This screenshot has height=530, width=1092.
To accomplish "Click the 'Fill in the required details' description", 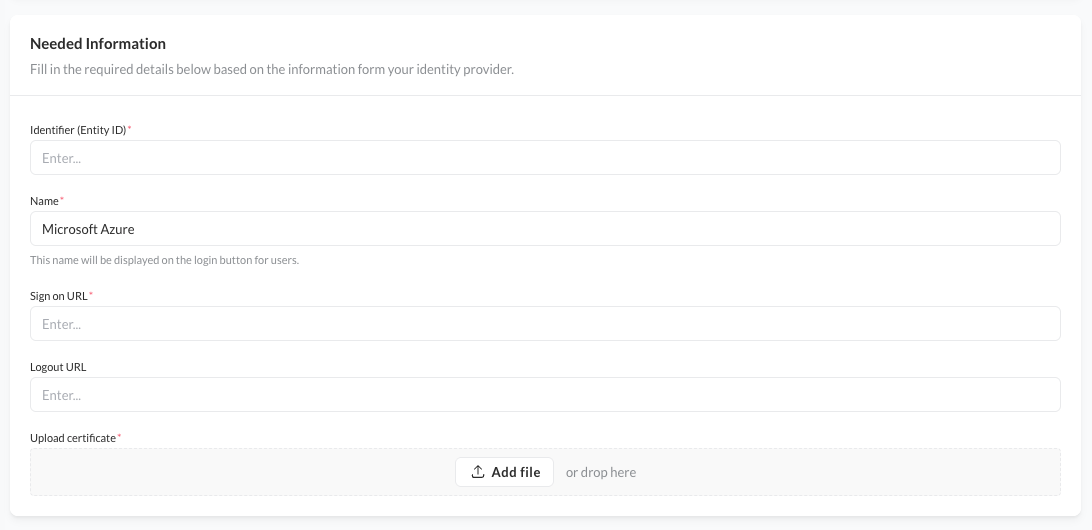I will pyautogui.click(x=272, y=70).
